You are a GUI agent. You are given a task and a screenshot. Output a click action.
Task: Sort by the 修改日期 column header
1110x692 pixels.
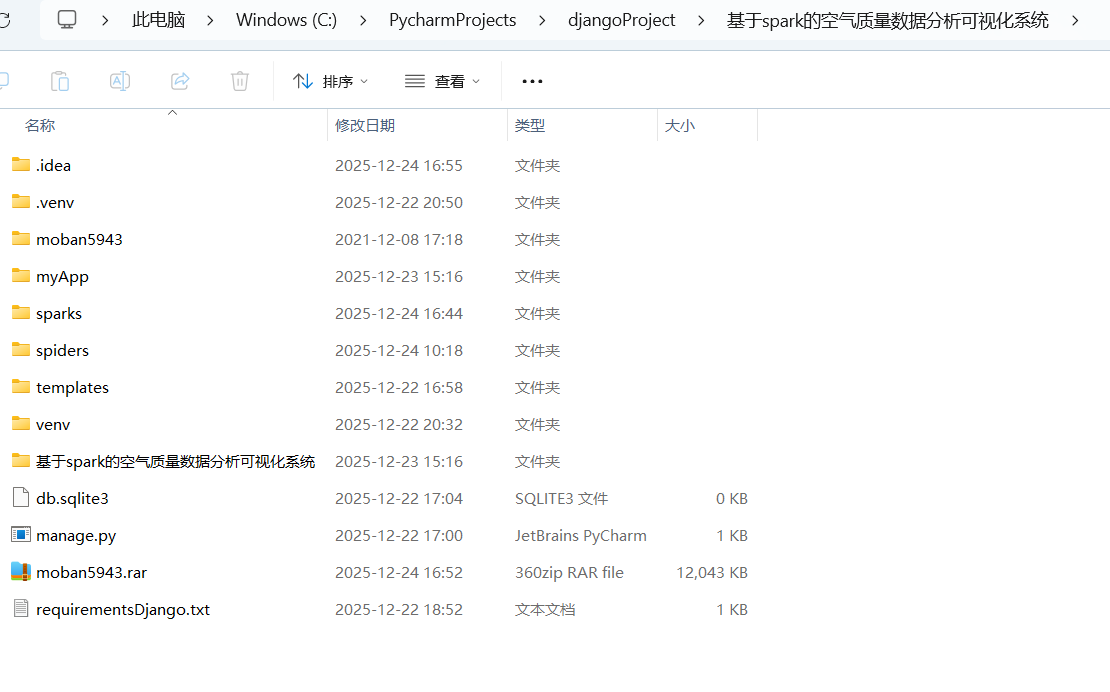tap(365, 125)
